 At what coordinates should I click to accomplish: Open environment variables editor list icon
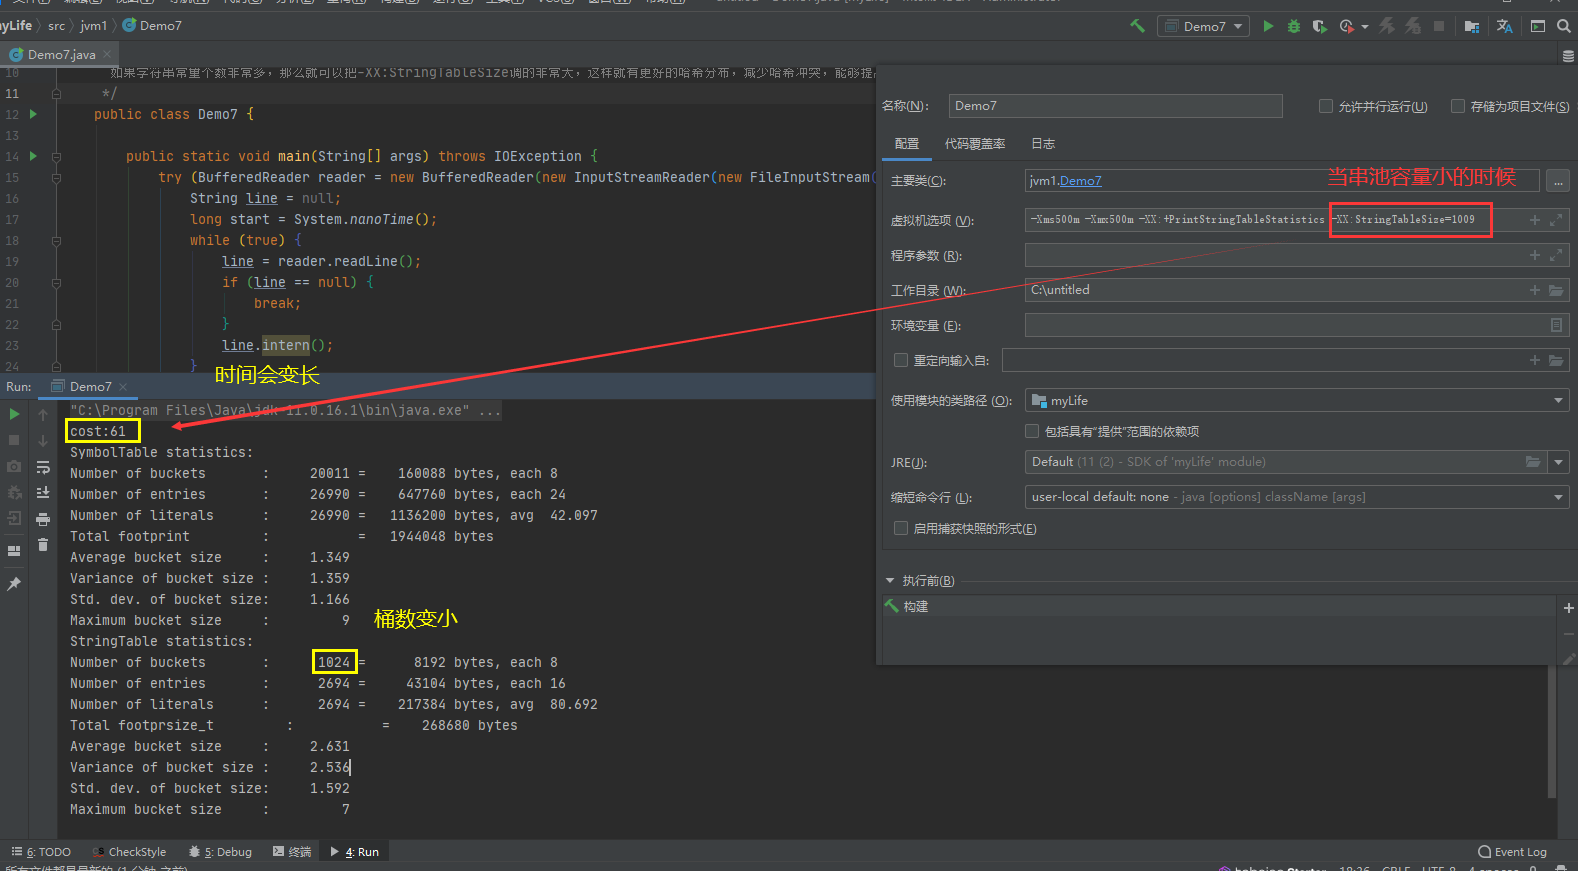[1556, 325]
